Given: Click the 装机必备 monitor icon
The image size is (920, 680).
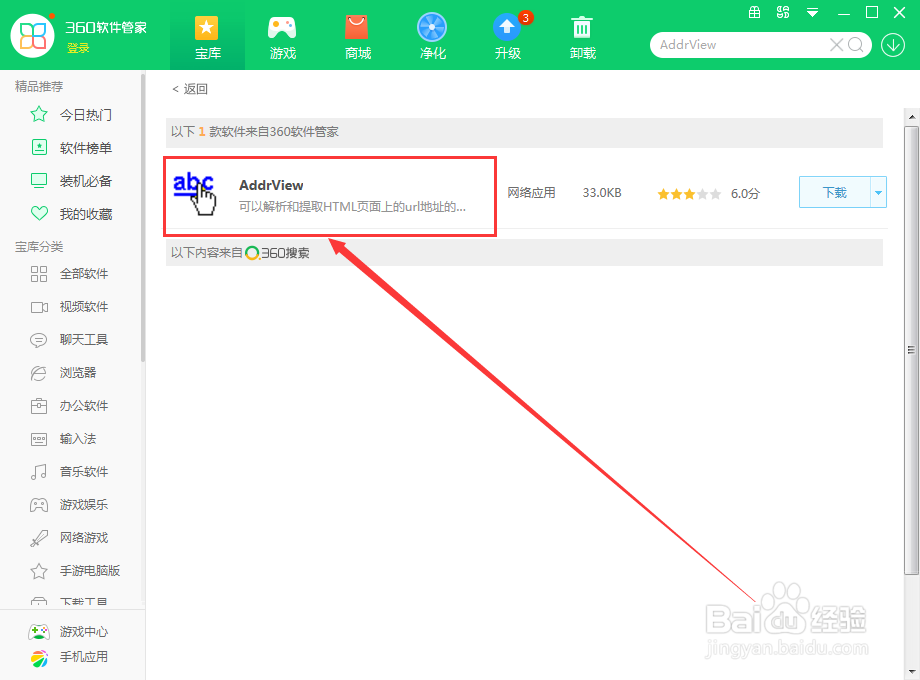Looking at the screenshot, I should point(39,181).
